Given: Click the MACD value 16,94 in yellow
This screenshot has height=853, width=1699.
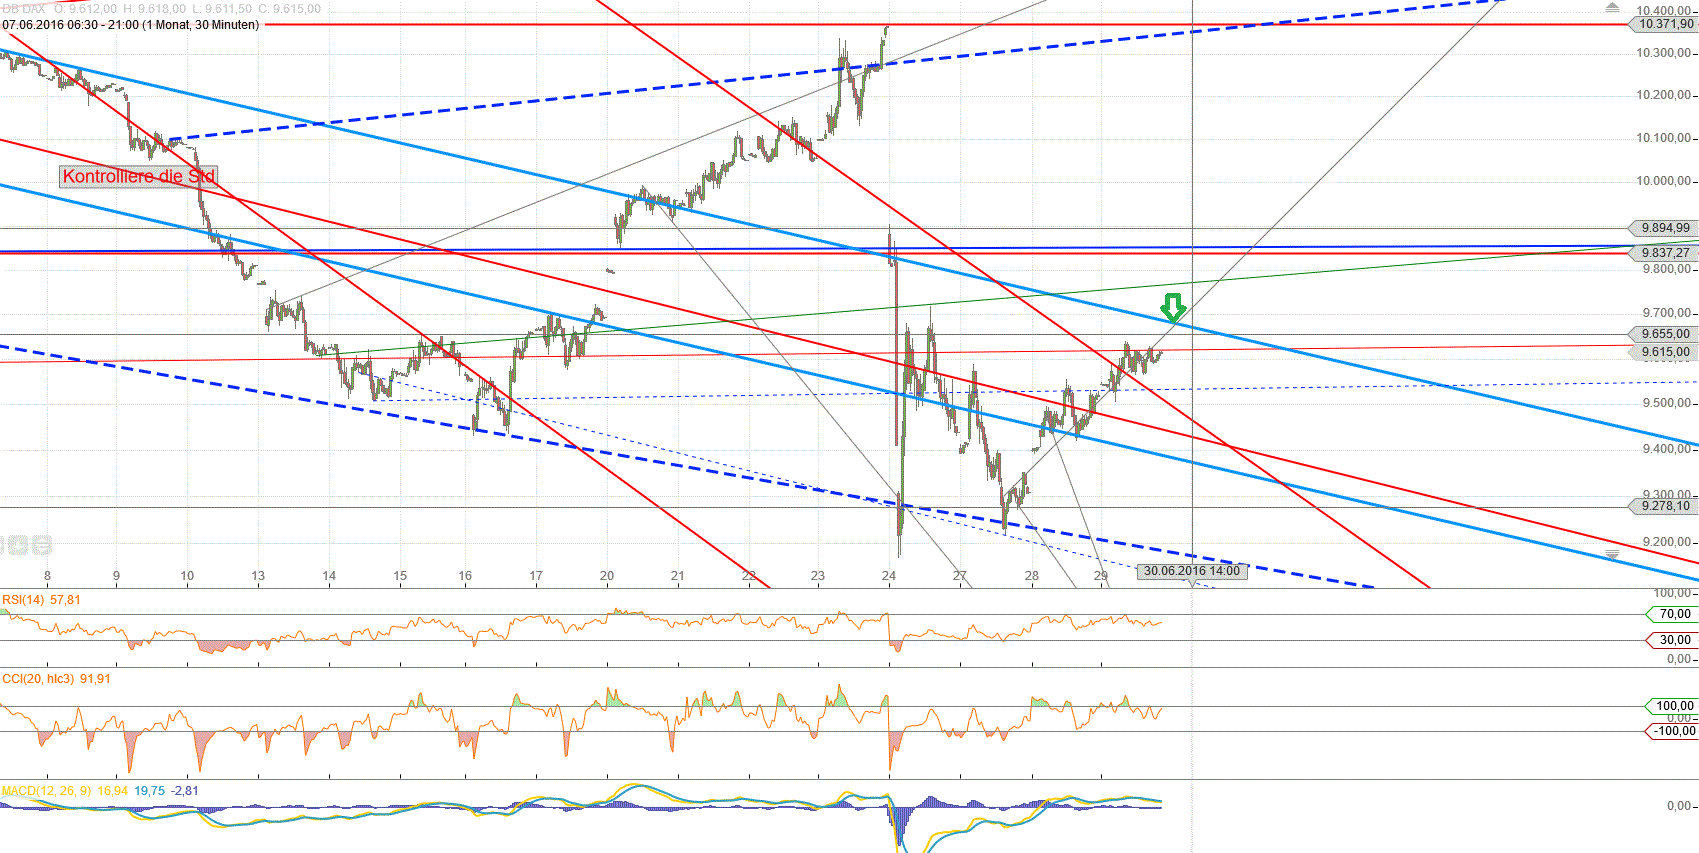Looking at the screenshot, I should 112,791.
